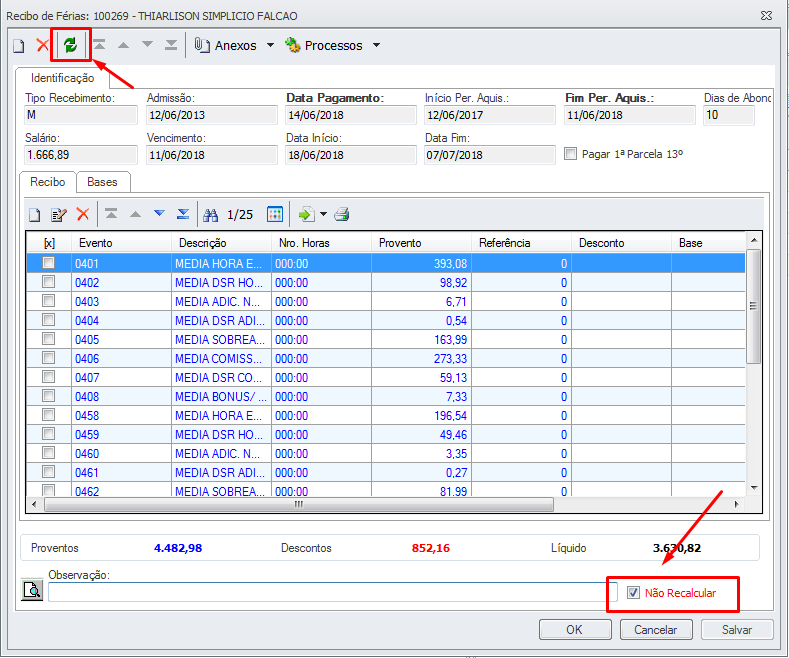This screenshot has width=789, height=658.
Task: Delete record with top red X icon
Action: click(43, 45)
